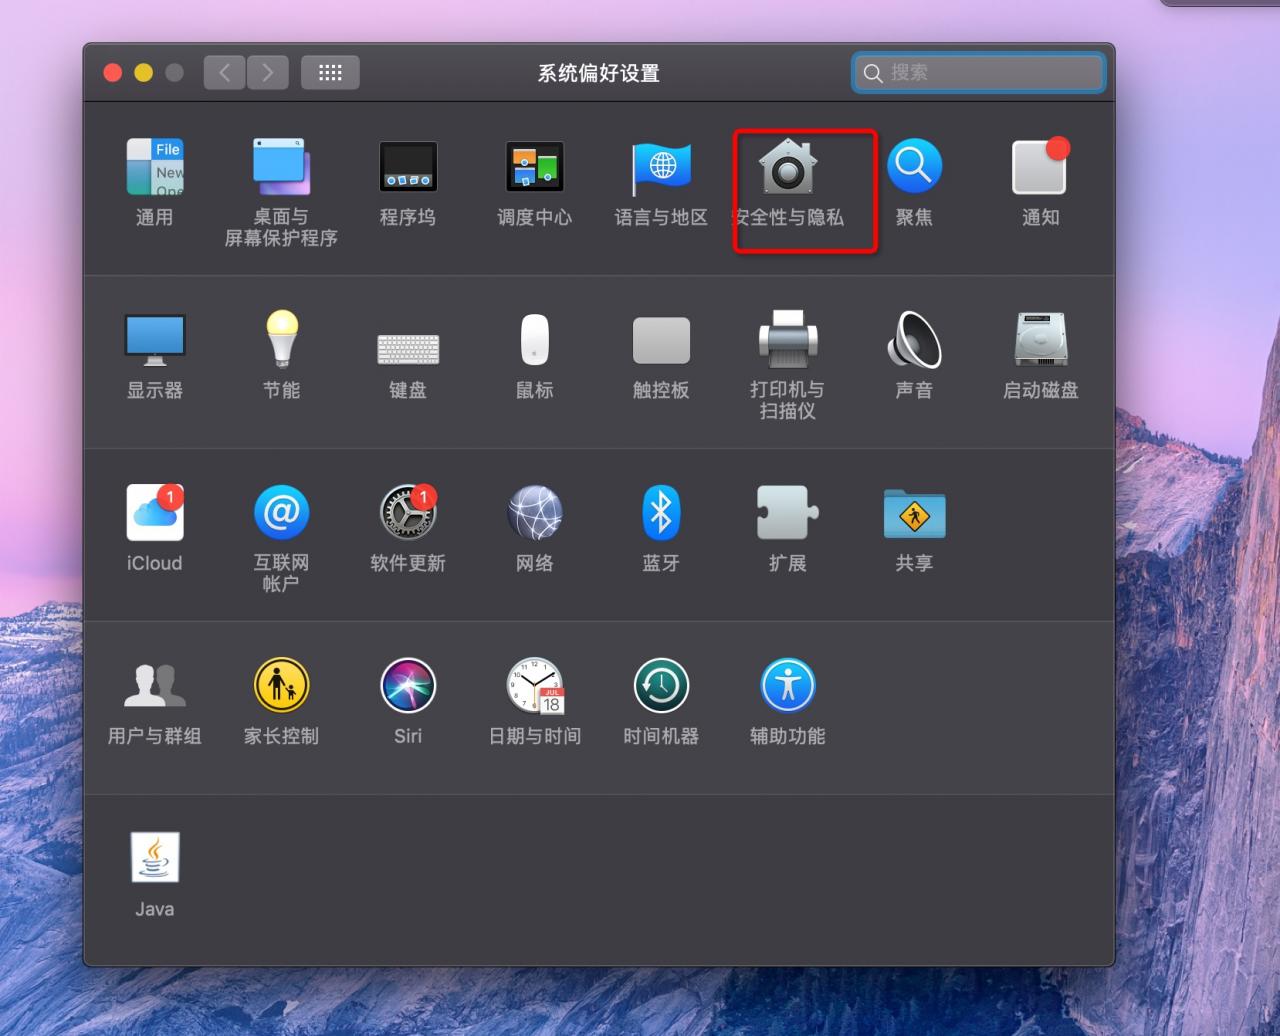
Task: Click the back navigation arrow
Action: coord(223,71)
